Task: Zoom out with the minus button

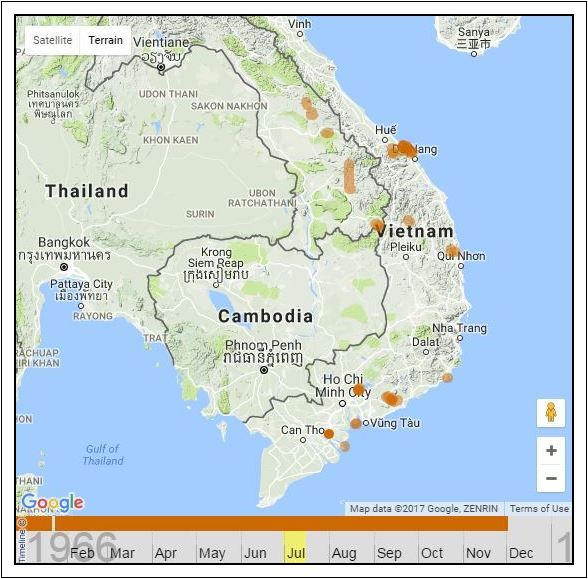Action: pos(551,478)
